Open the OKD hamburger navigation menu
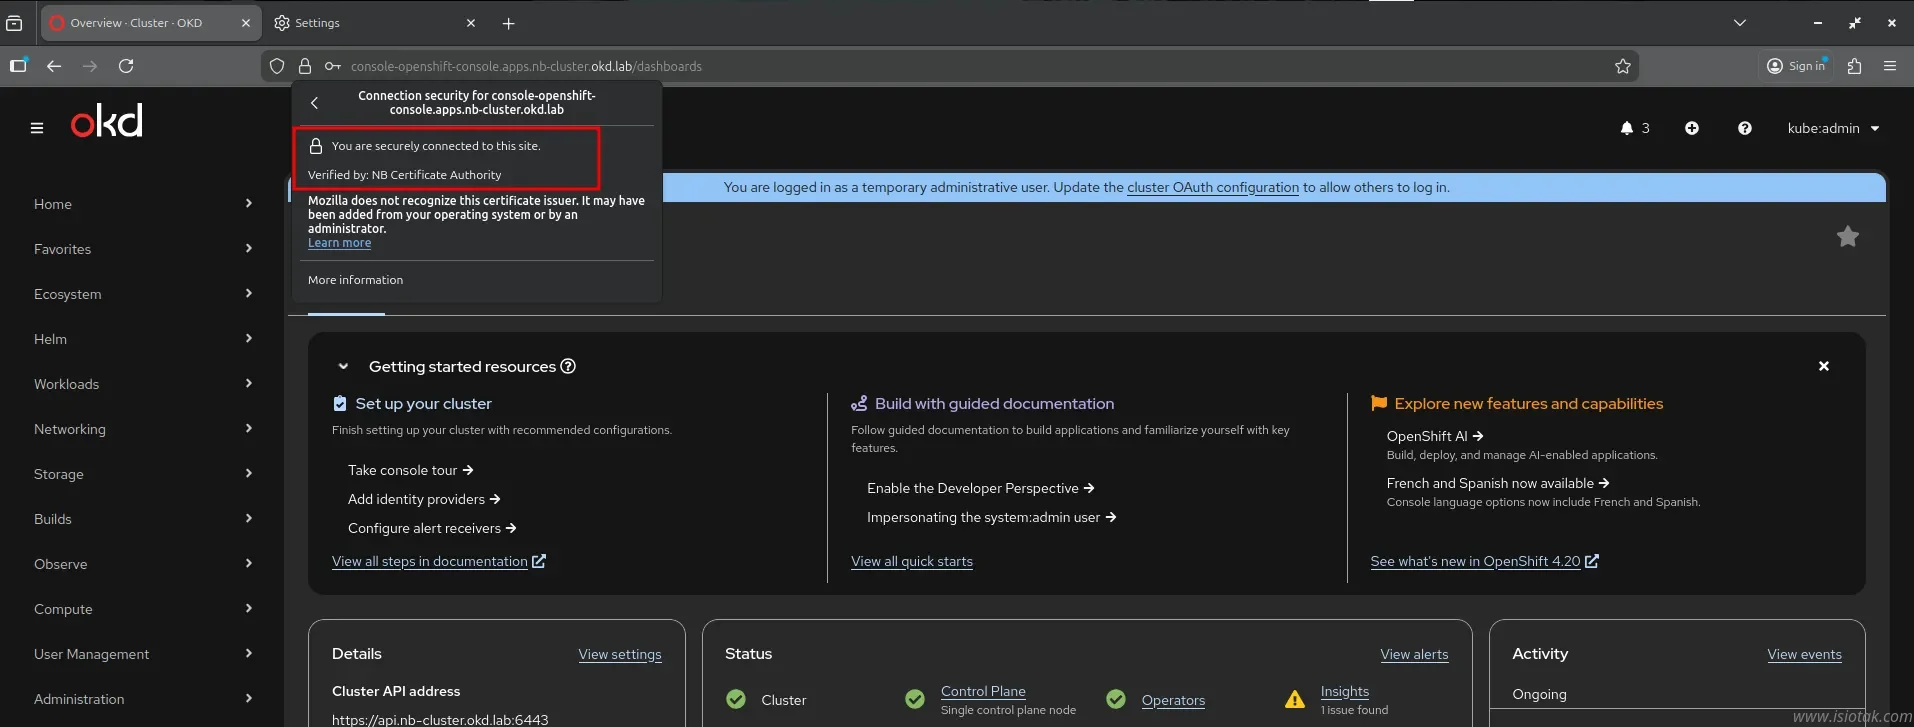The width and height of the screenshot is (1914, 727). [37, 128]
